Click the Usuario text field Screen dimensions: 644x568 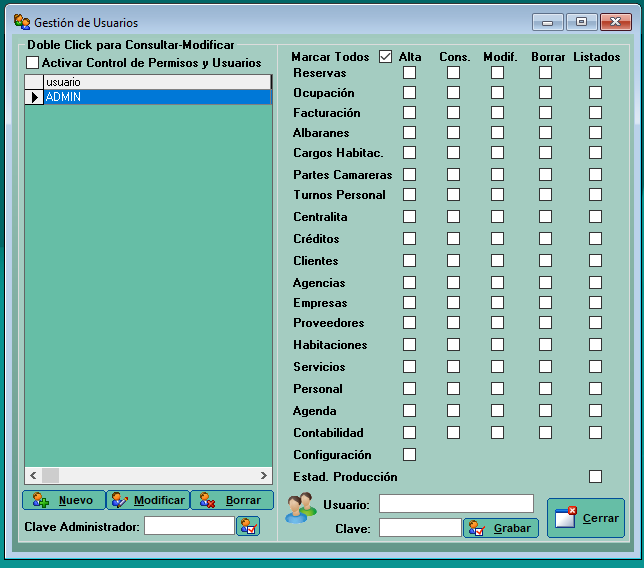(456, 504)
